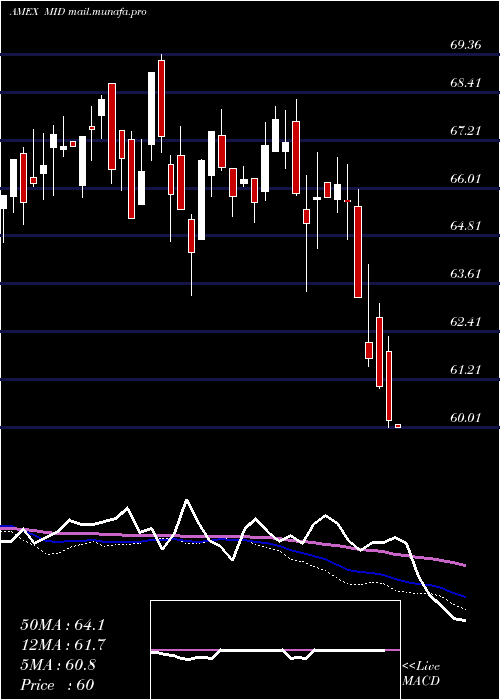Viewport: 500px width, 700px height.
Task: Click the 'AMEX MID mail.munafa.pro' chart title
Action: coord(78,12)
